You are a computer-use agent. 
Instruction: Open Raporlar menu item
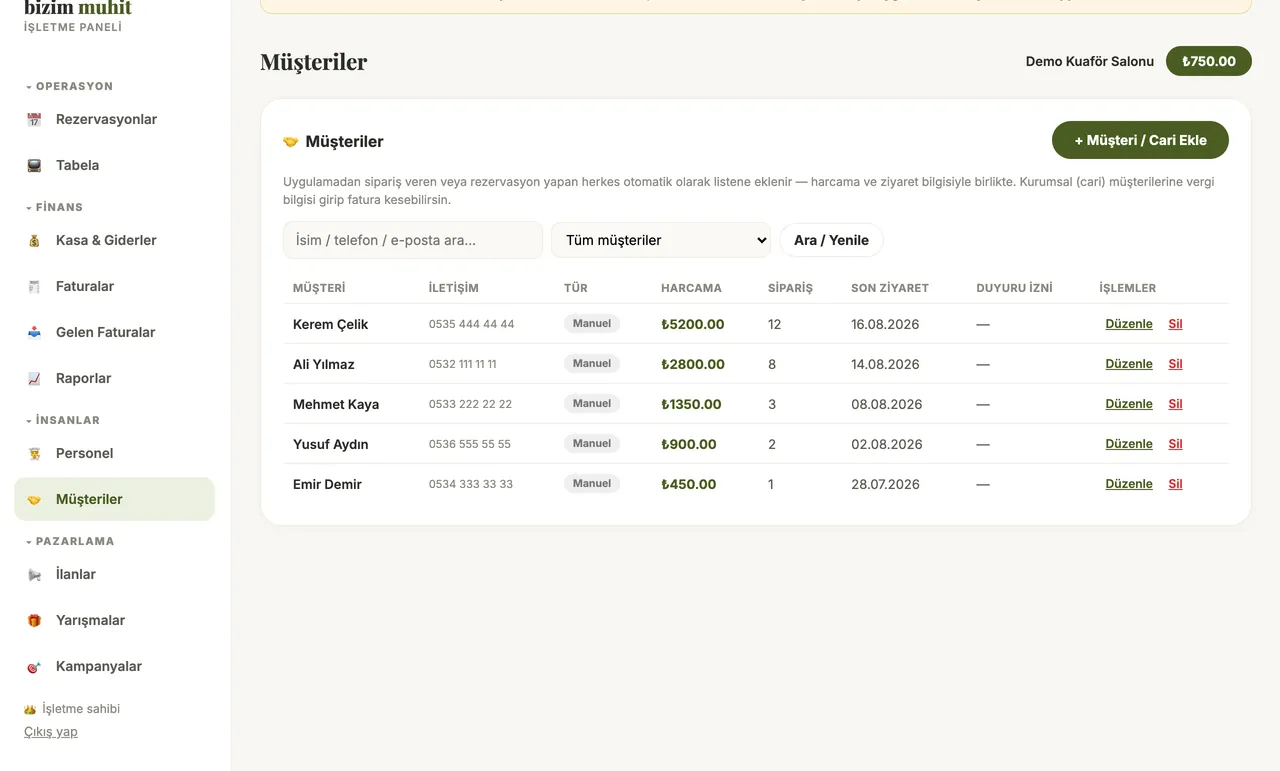coord(114,378)
